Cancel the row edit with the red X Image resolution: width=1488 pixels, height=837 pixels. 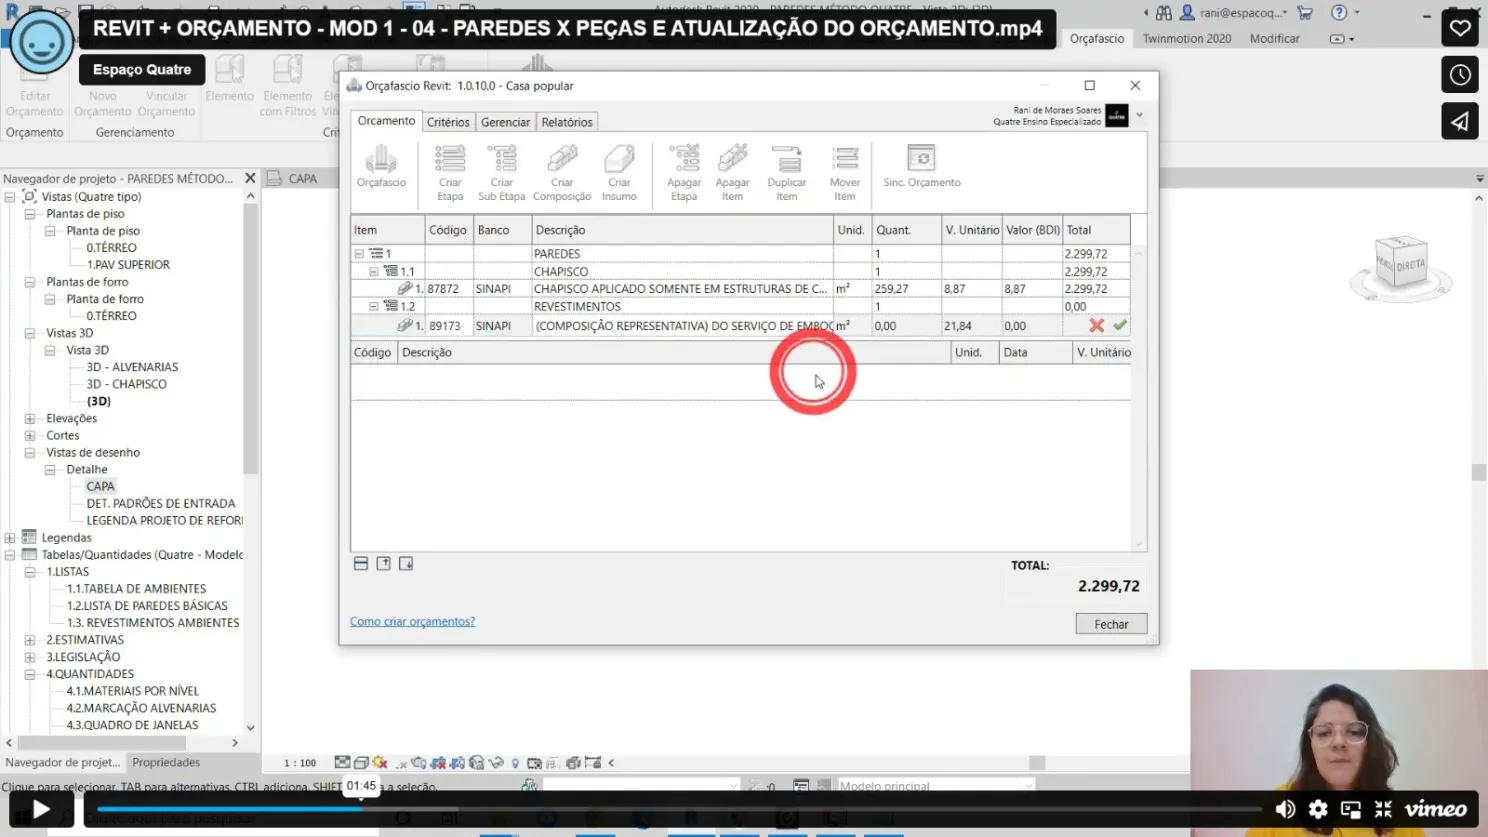pos(1097,325)
